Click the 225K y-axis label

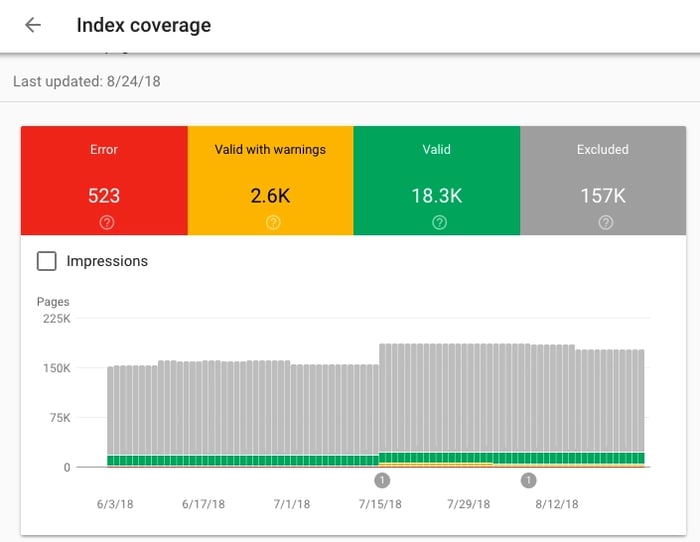tap(54, 319)
